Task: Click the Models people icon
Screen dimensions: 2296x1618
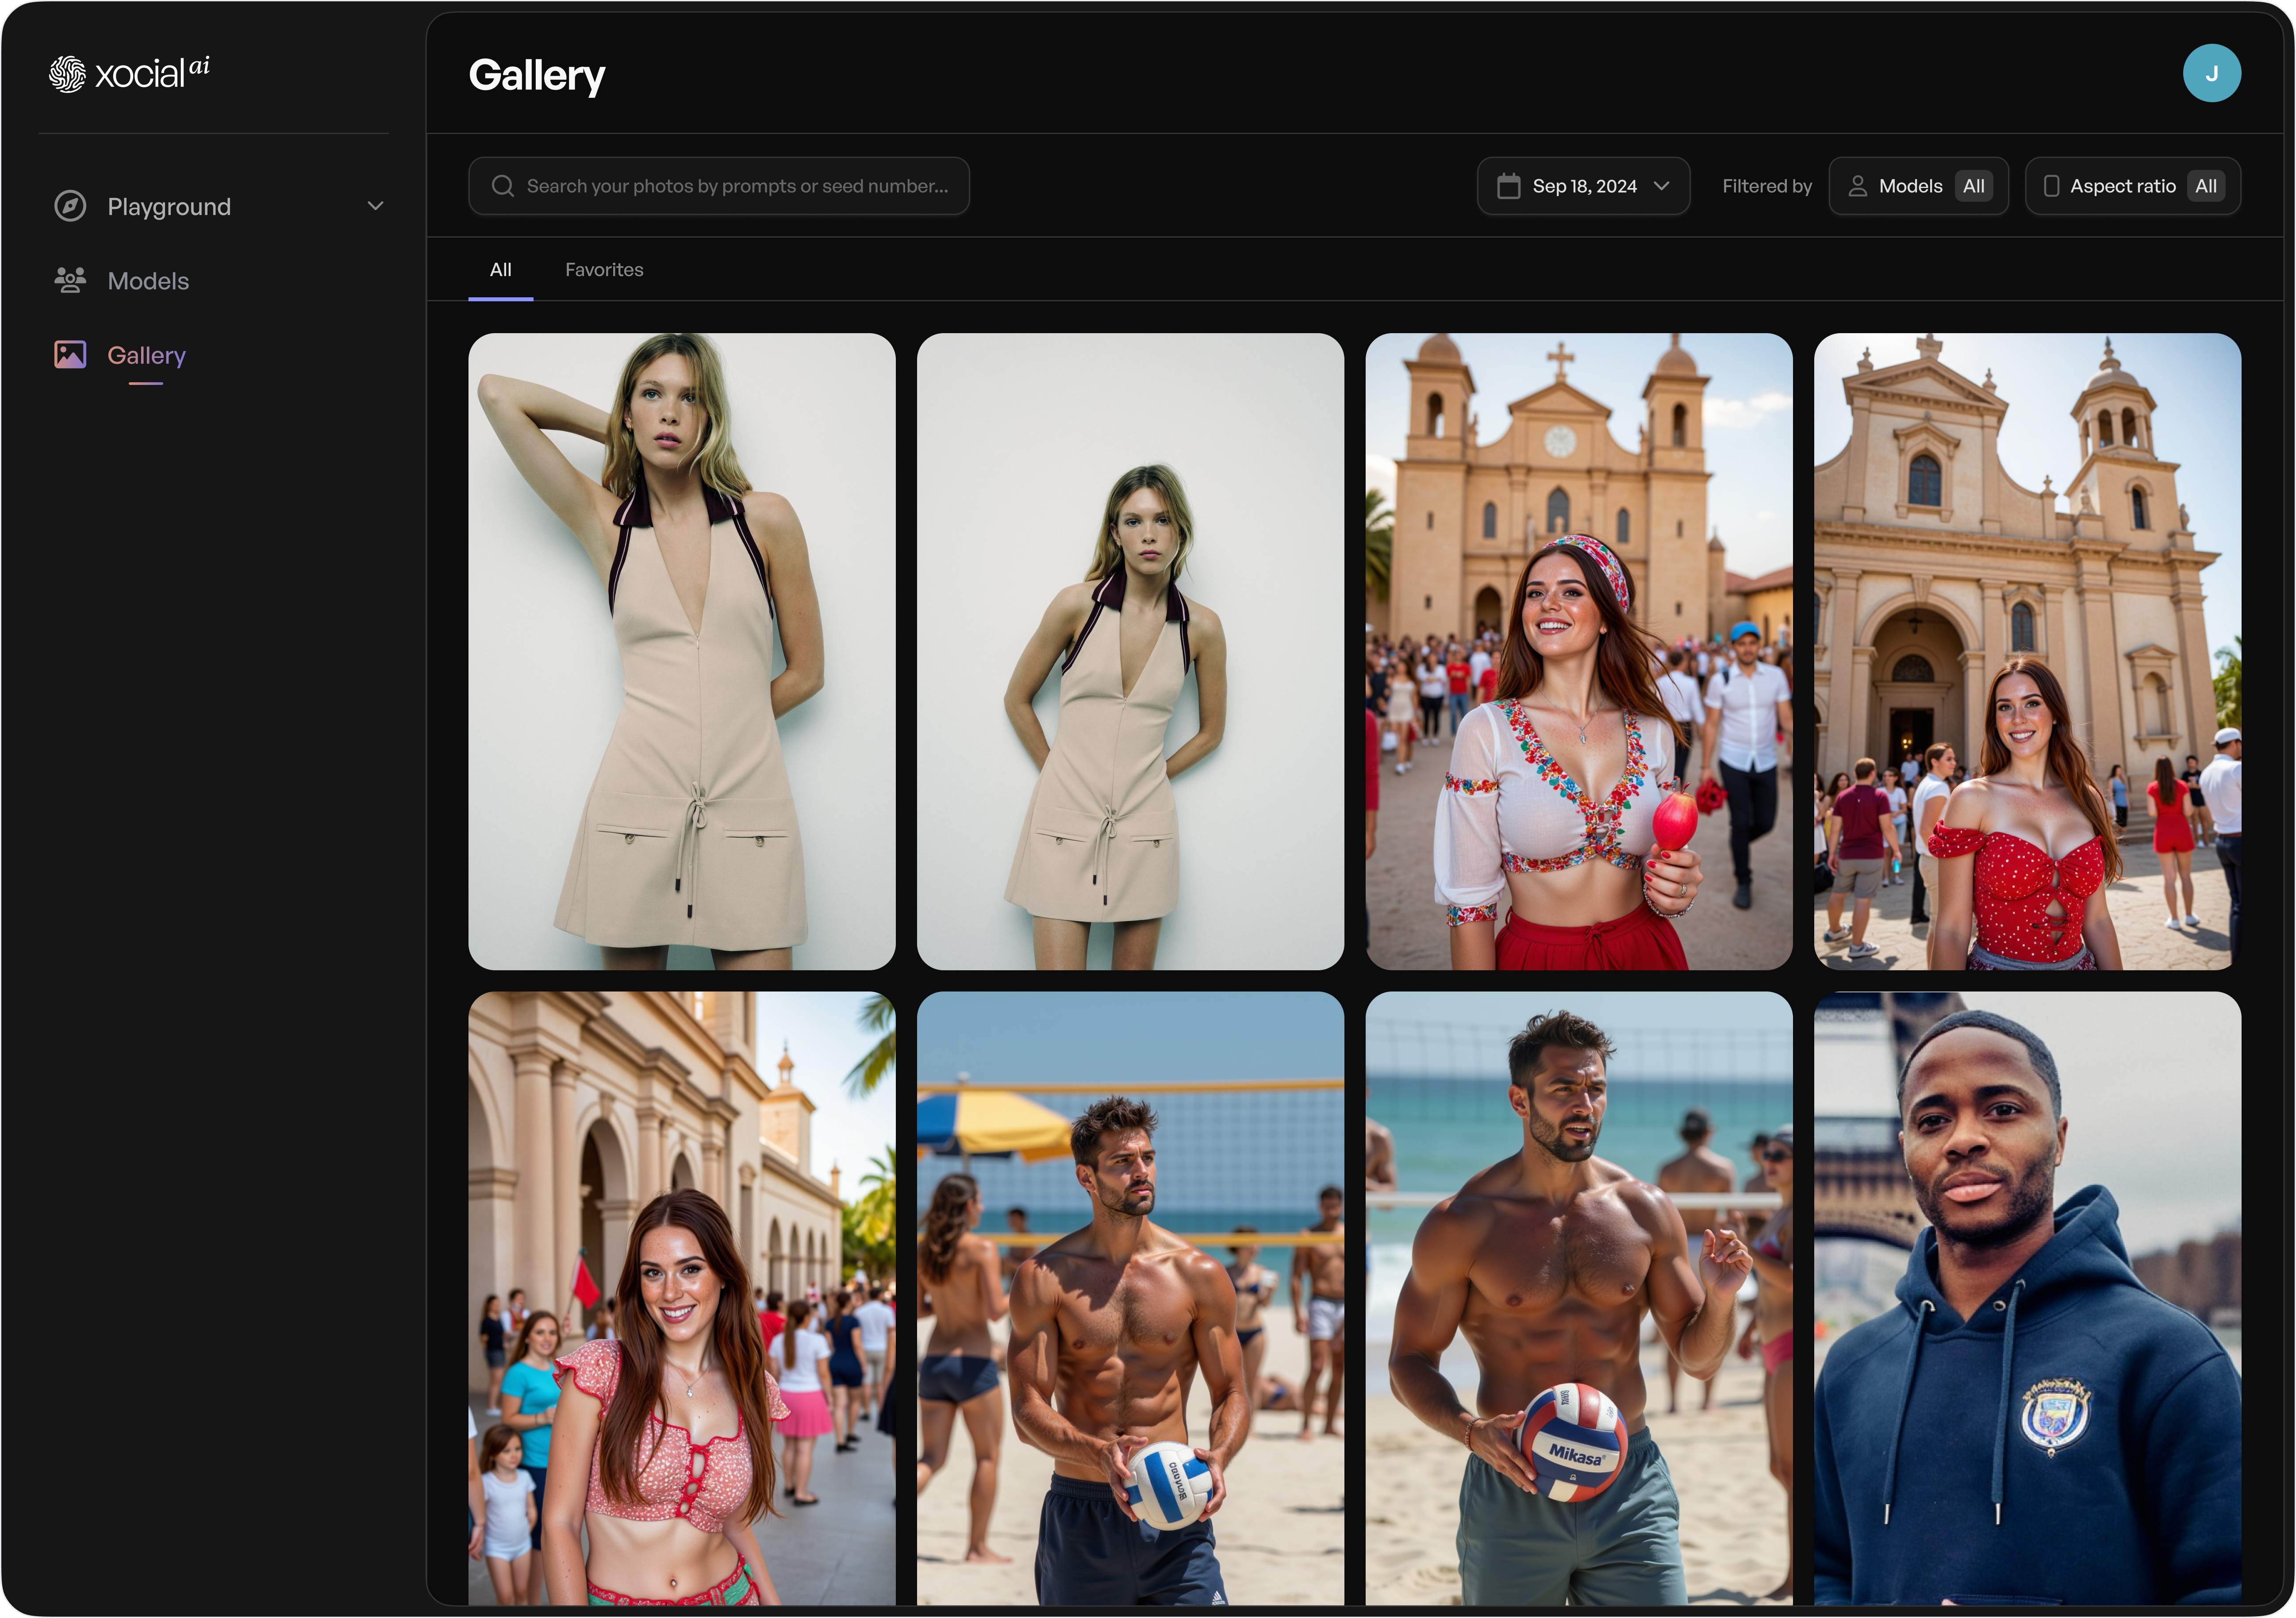Action: point(70,280)
